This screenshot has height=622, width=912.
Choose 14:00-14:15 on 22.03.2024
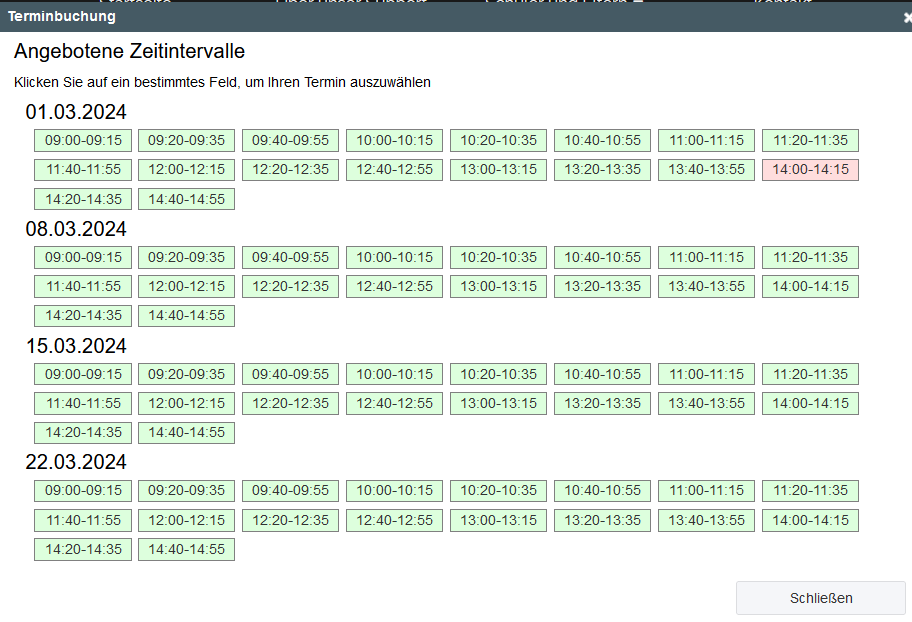pyautogui.click(x=811, y=520)
